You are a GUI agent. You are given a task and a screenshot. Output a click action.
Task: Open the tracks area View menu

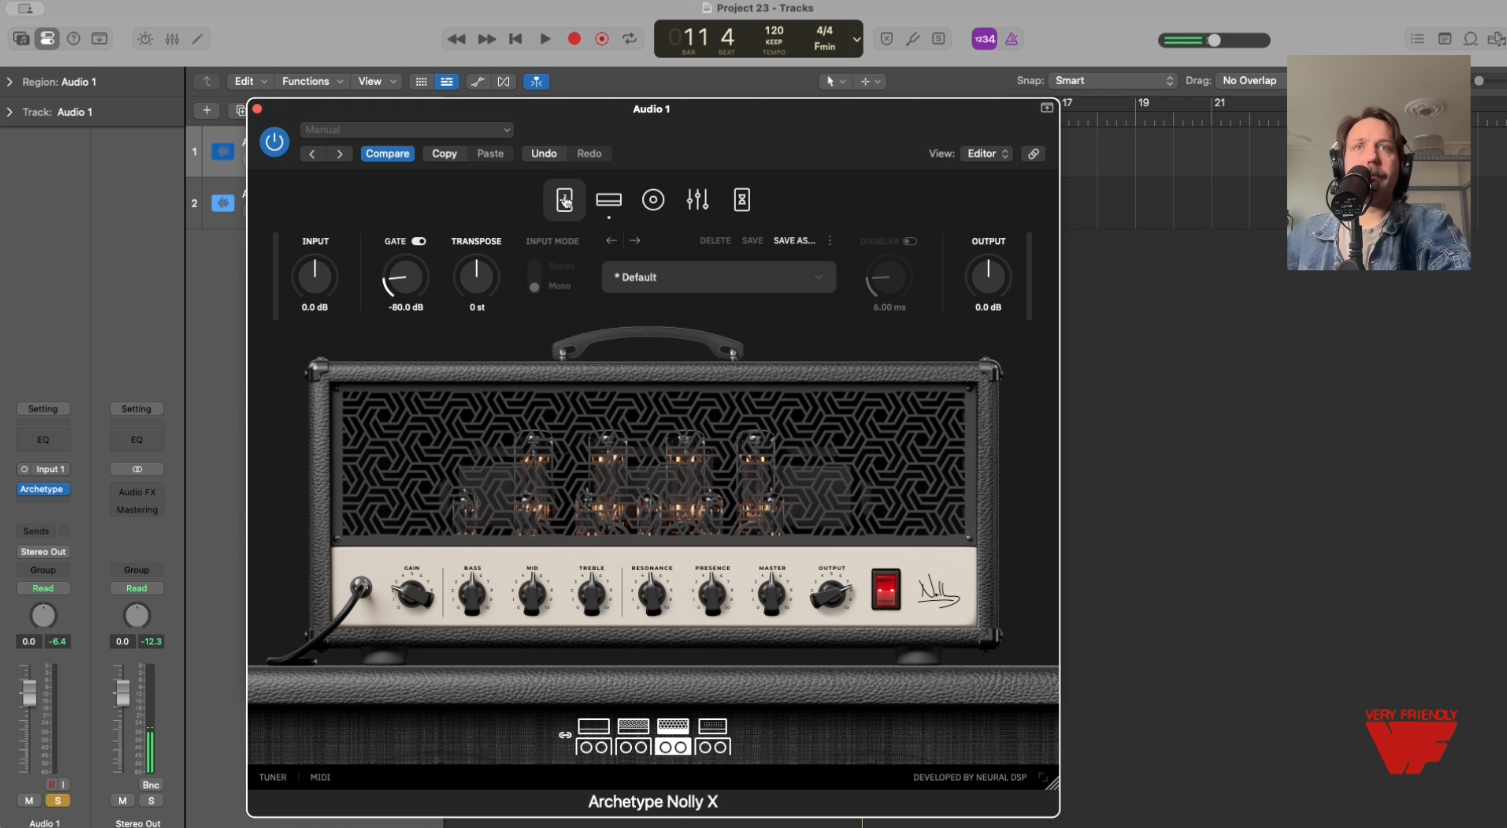click(376, 82)
